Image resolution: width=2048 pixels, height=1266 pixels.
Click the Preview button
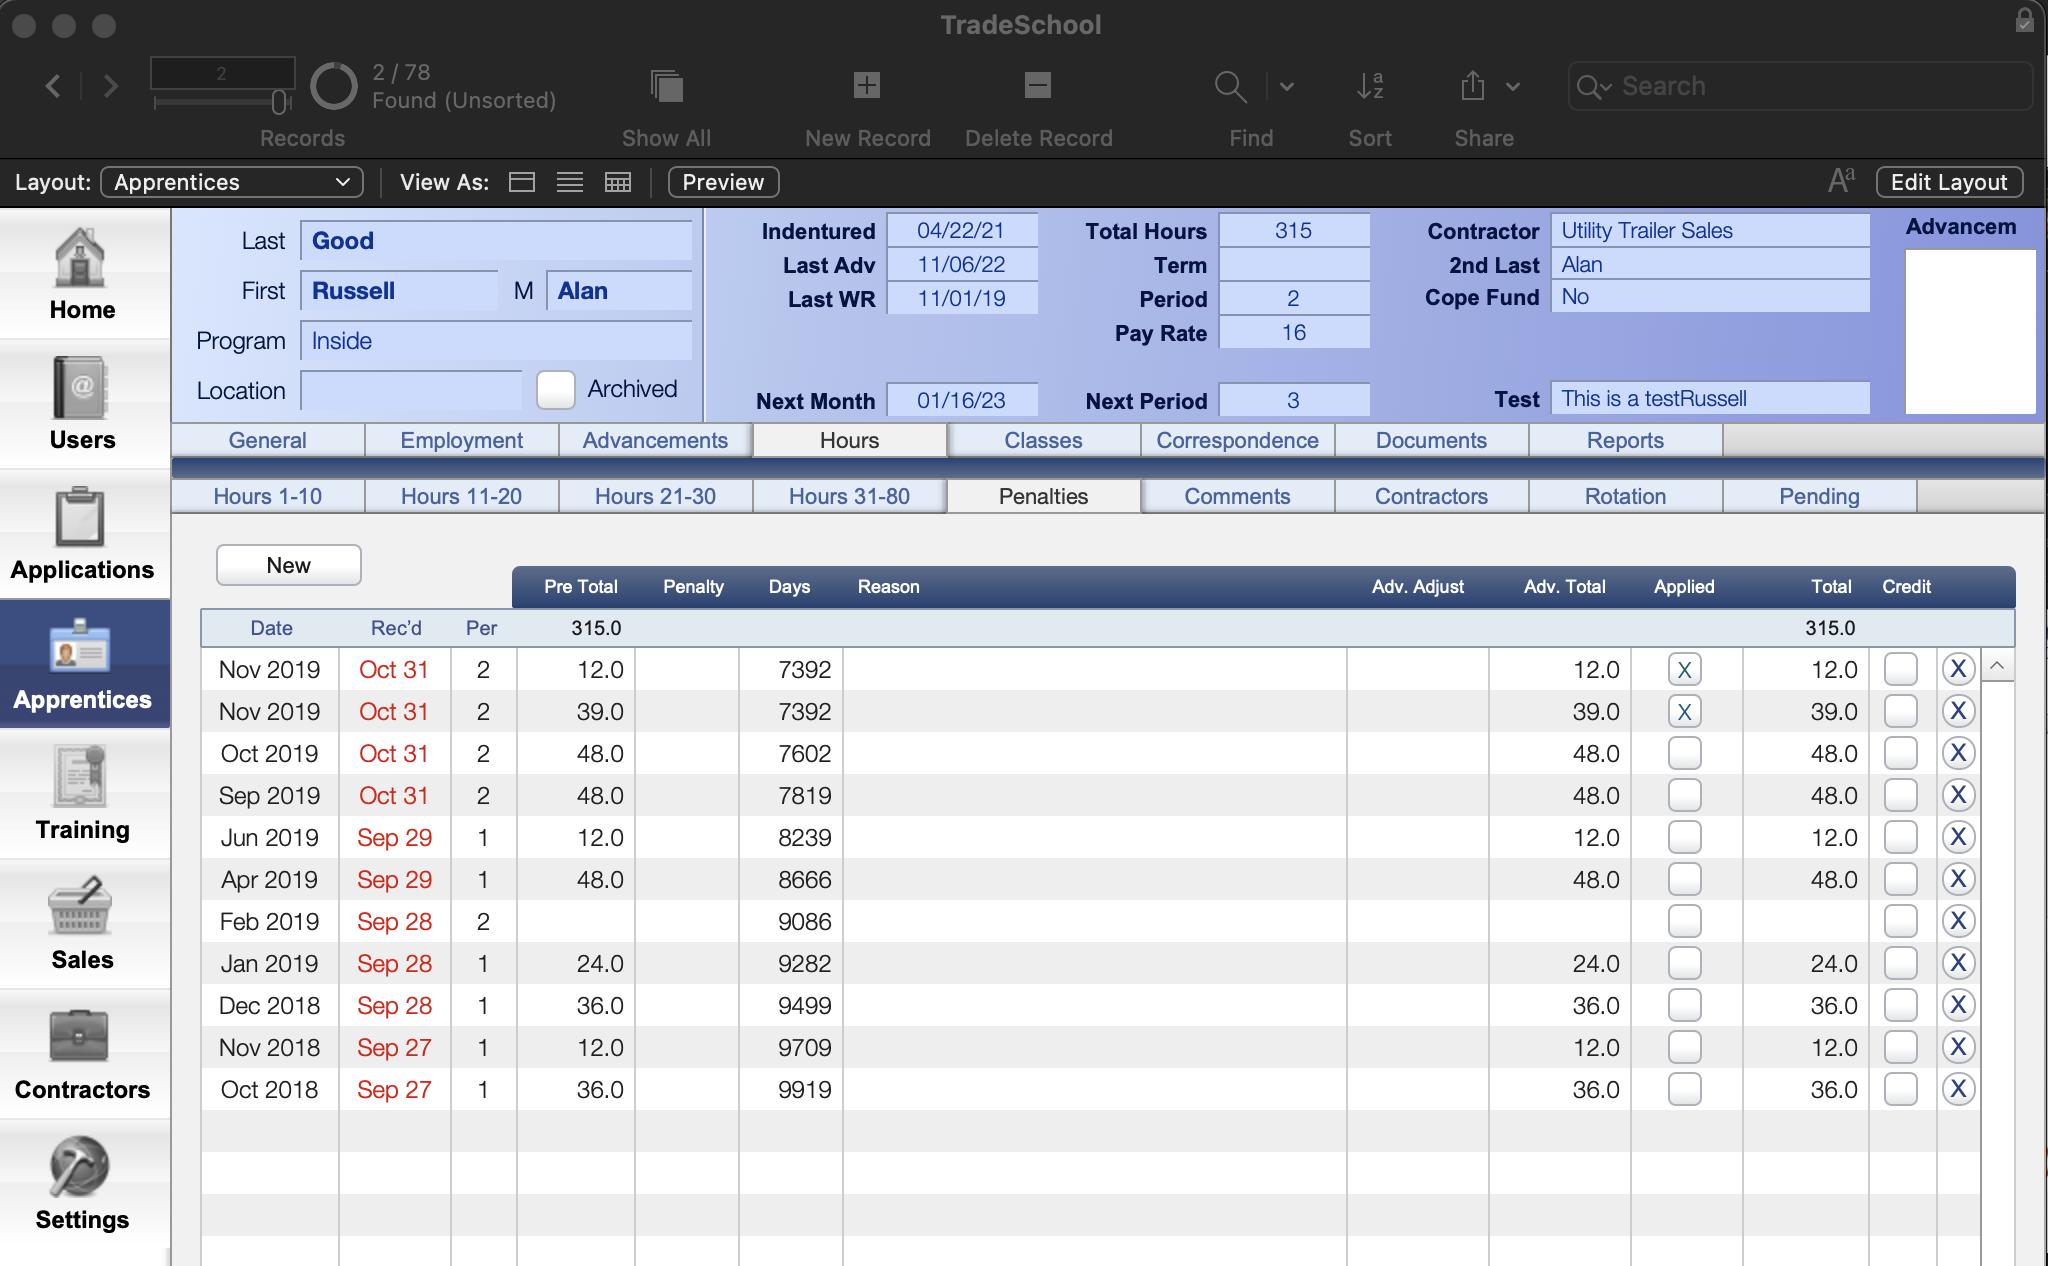coord(723,182)
